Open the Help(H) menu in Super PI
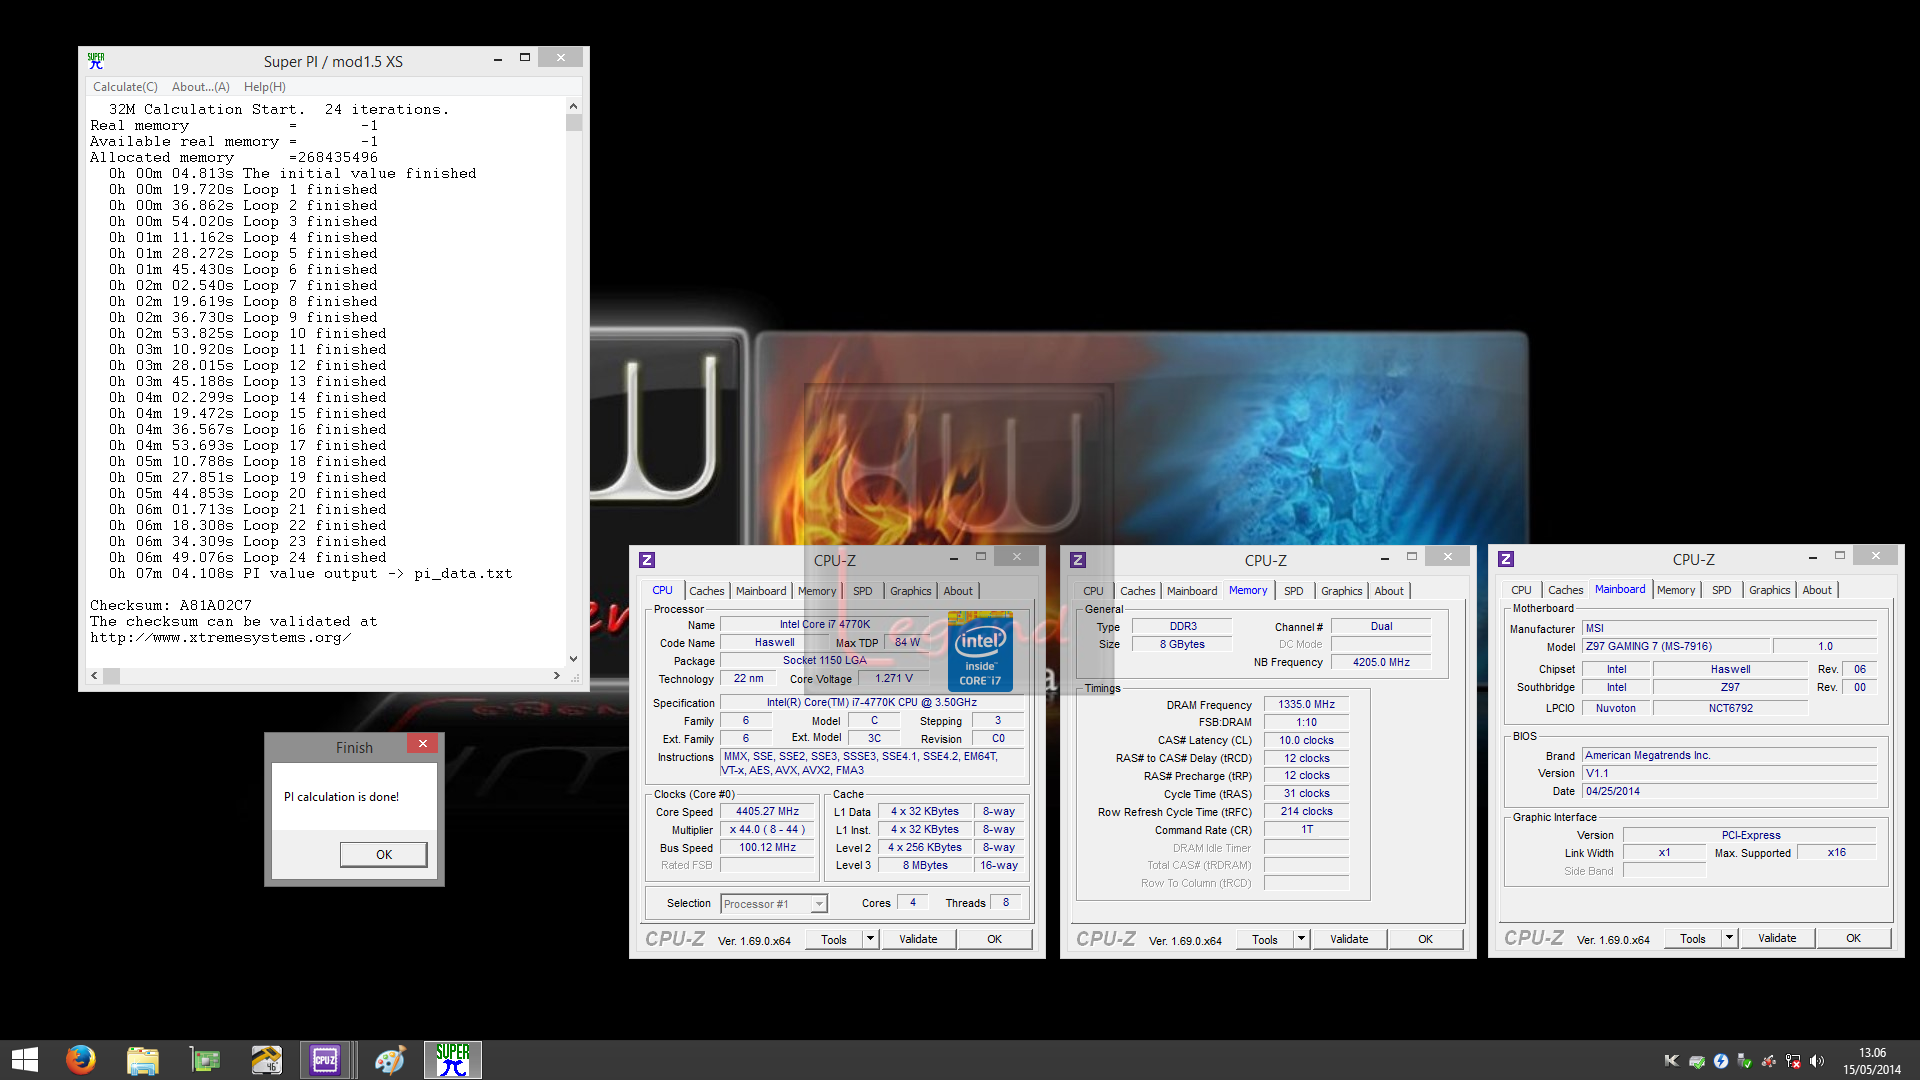Image resolution: width=1920 pixels, height=1080 pixels. coord(264,87)
